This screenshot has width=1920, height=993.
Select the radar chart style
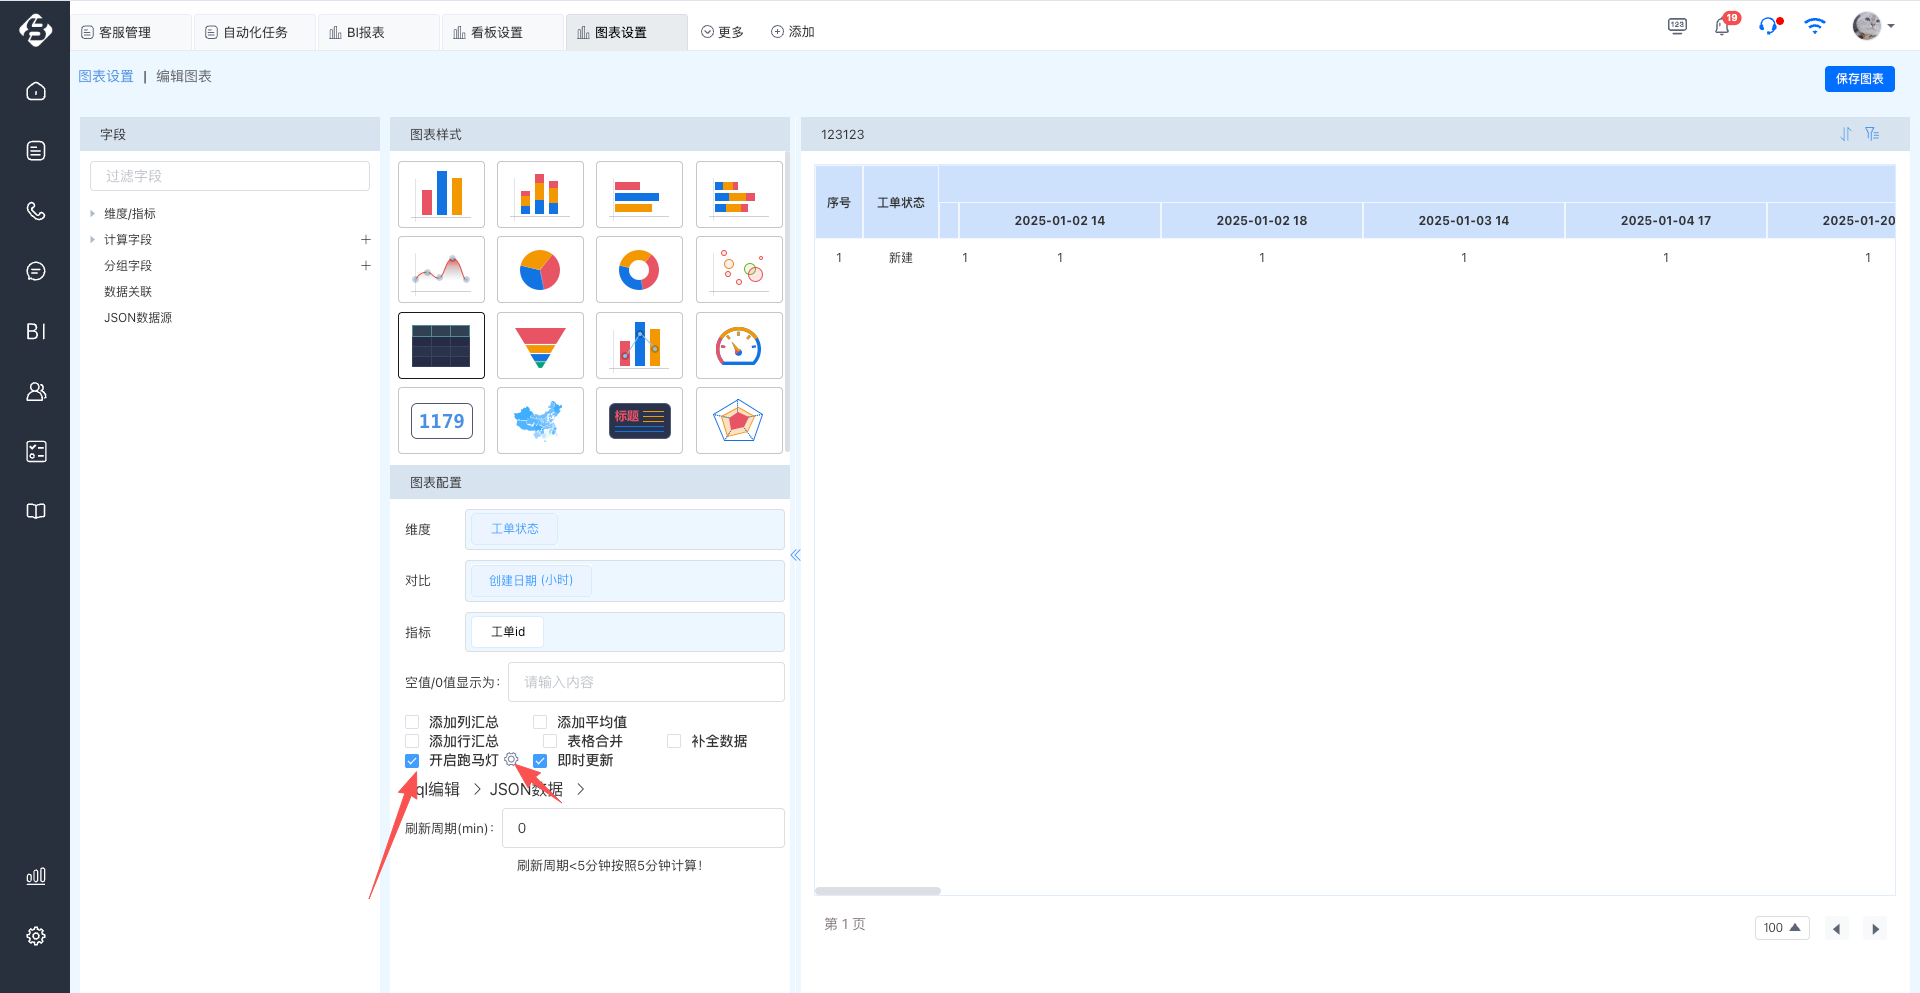tap(738, 421)
